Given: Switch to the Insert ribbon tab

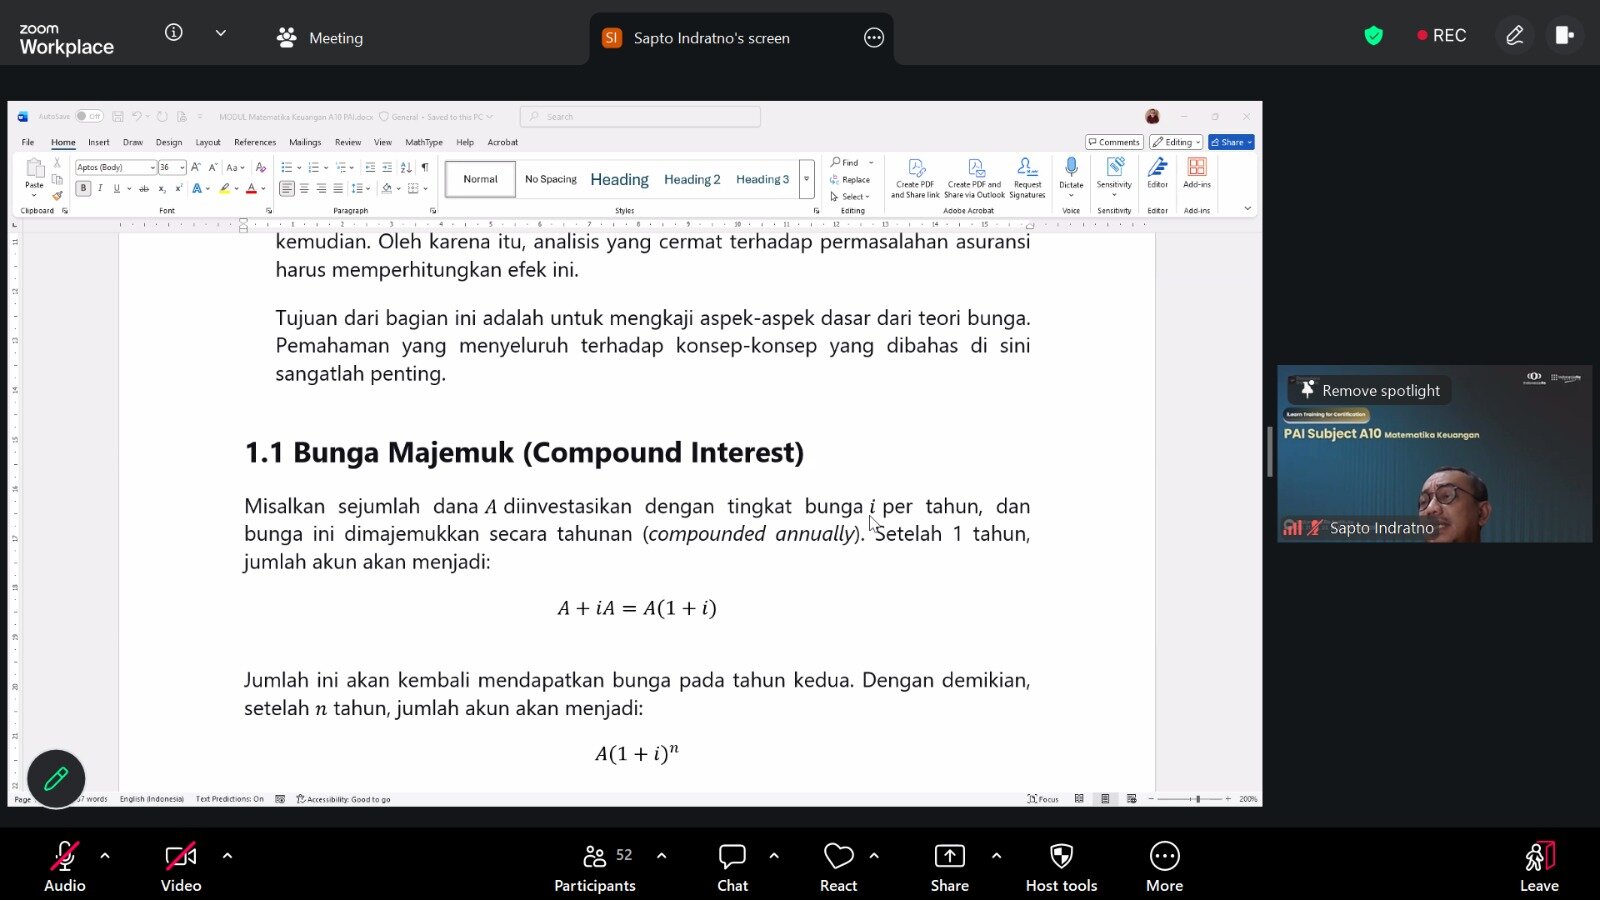Looking at the screenshot, I should click(98, 142).
